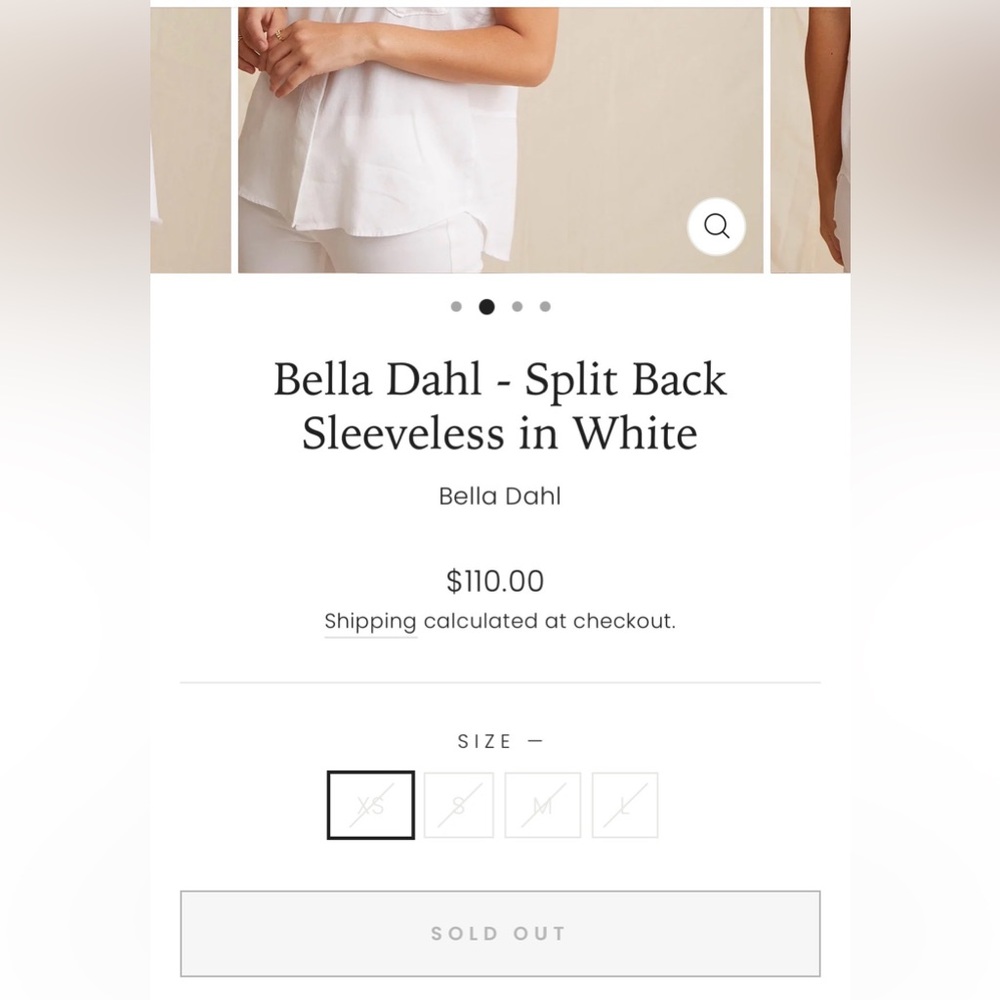This screenshot has height=1000, width=1000.
Task: Jump to the third product image dot
Action: (516, 307)
